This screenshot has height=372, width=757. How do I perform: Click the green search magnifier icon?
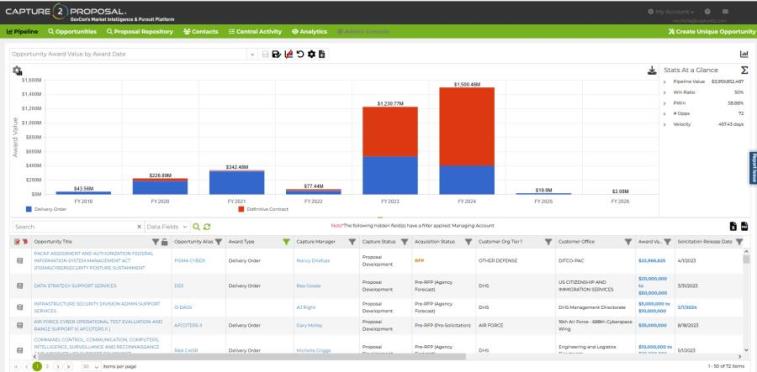196,227
